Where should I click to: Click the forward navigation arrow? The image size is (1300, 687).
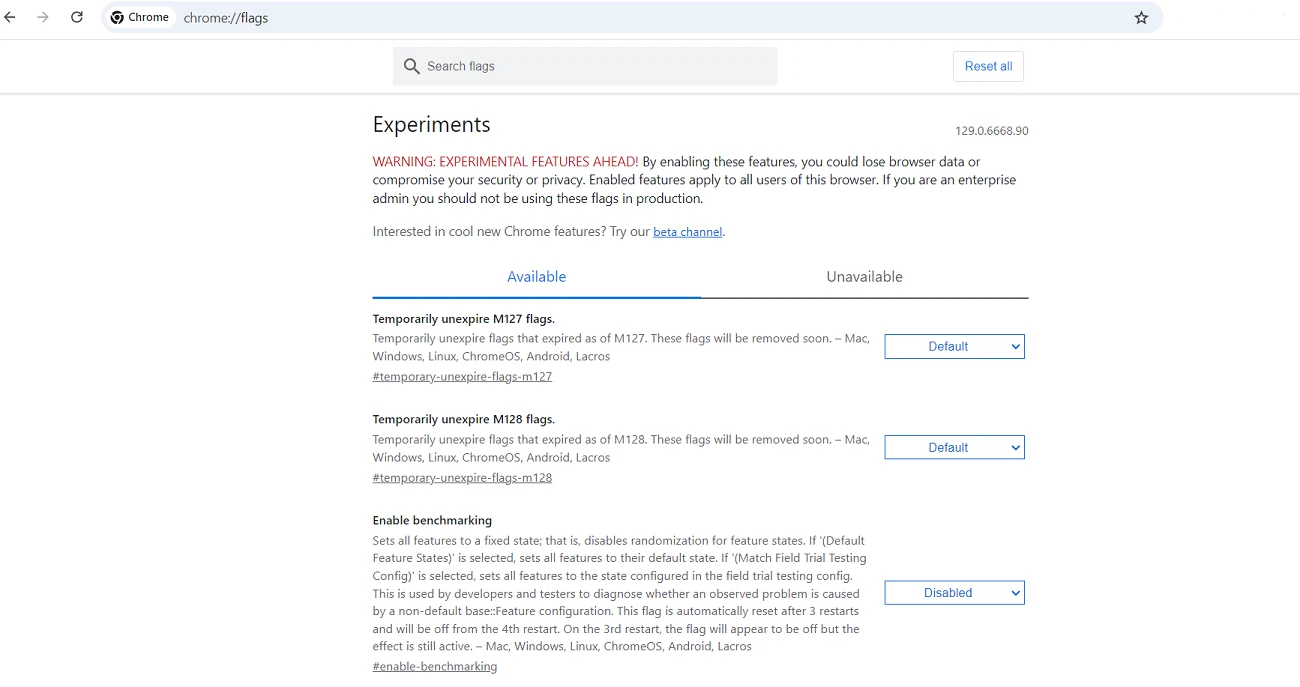(x=43, y=17)
